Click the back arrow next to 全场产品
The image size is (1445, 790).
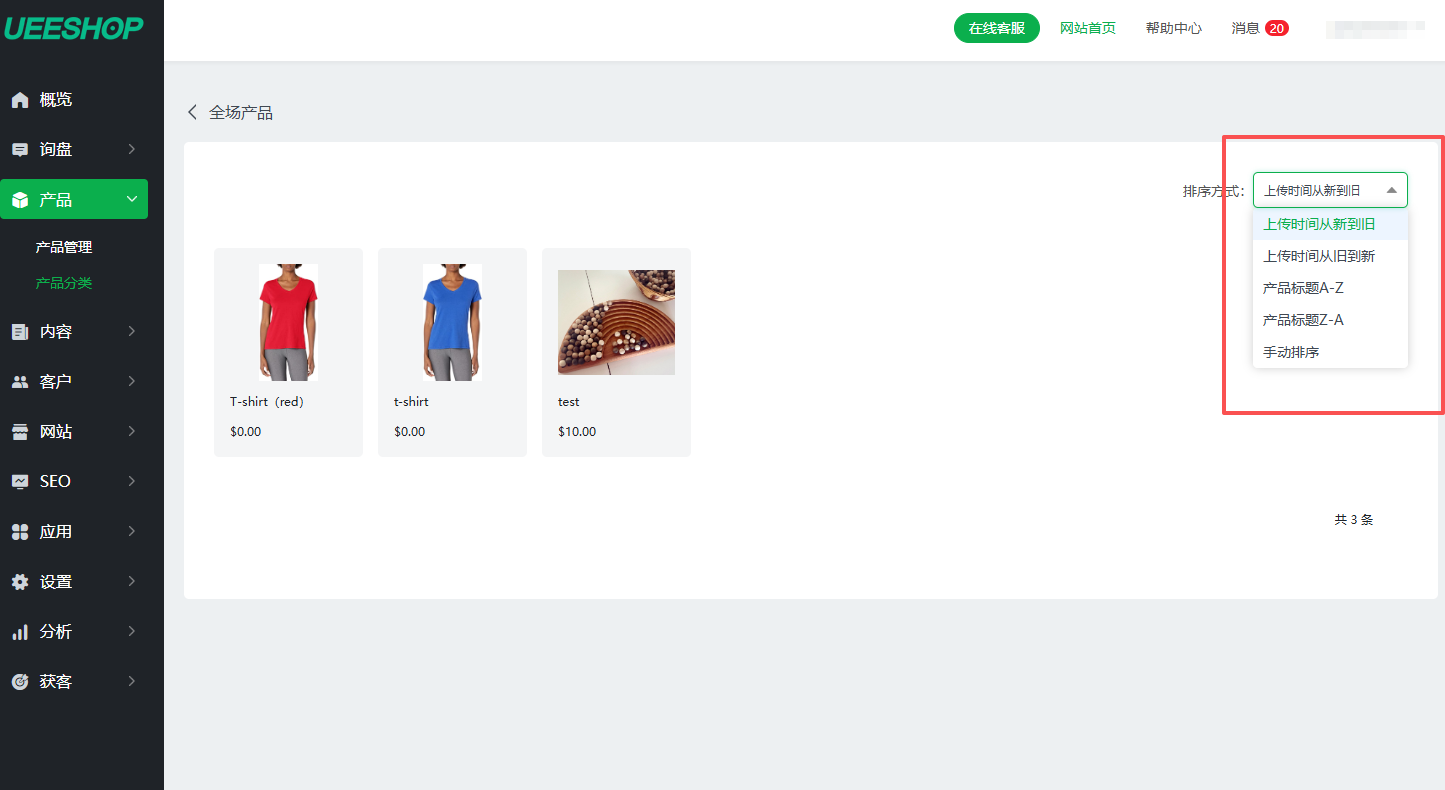192,112
